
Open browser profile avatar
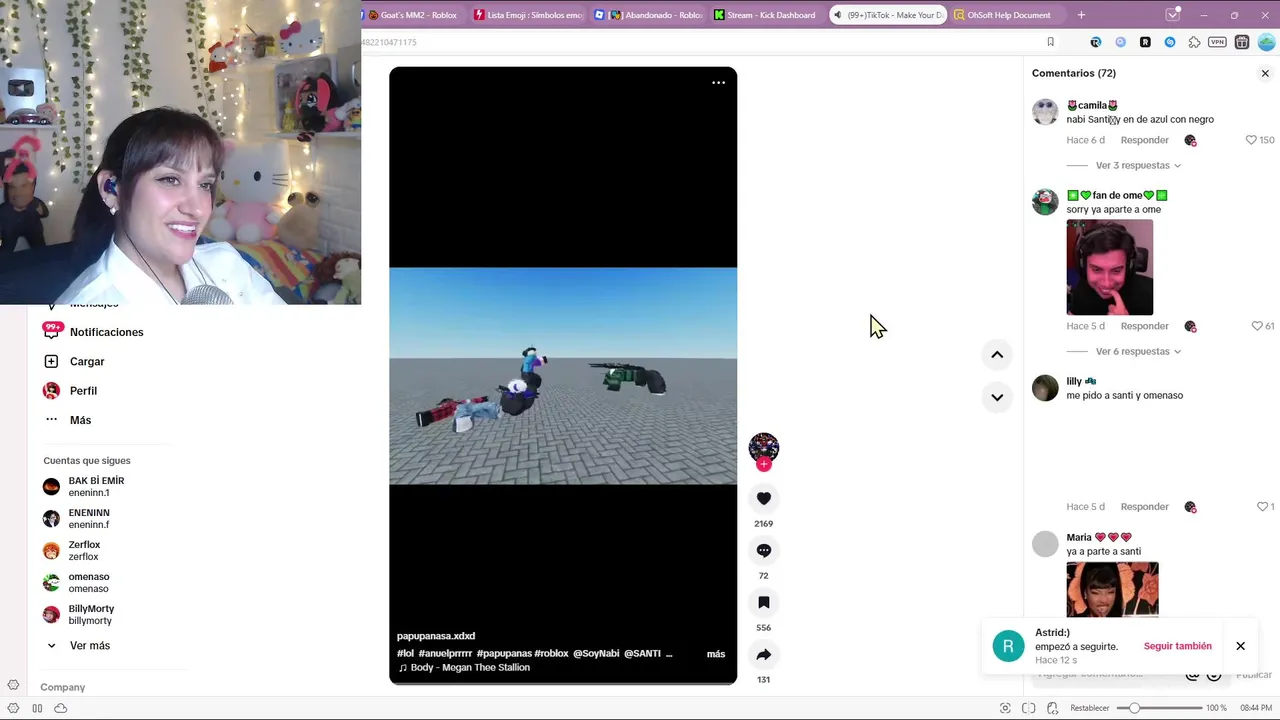click(1266, 42)
